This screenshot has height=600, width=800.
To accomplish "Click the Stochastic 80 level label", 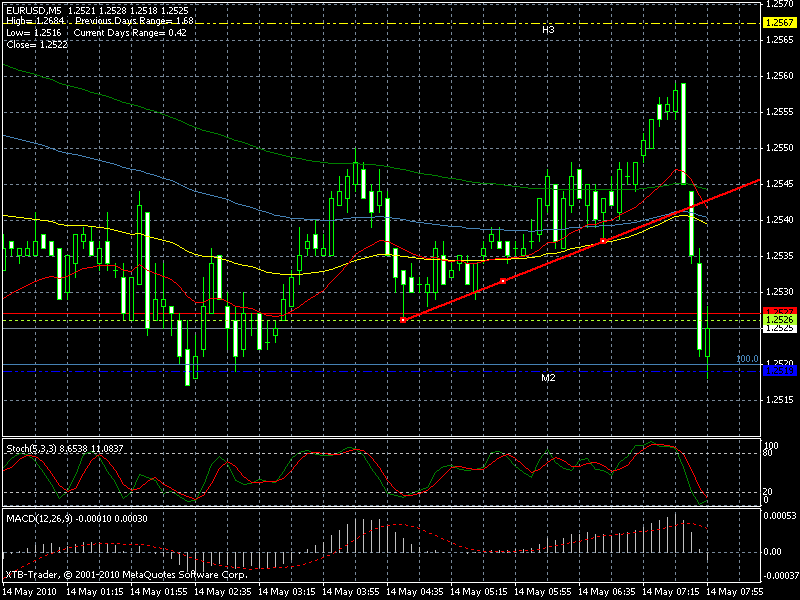I will 769,453.
